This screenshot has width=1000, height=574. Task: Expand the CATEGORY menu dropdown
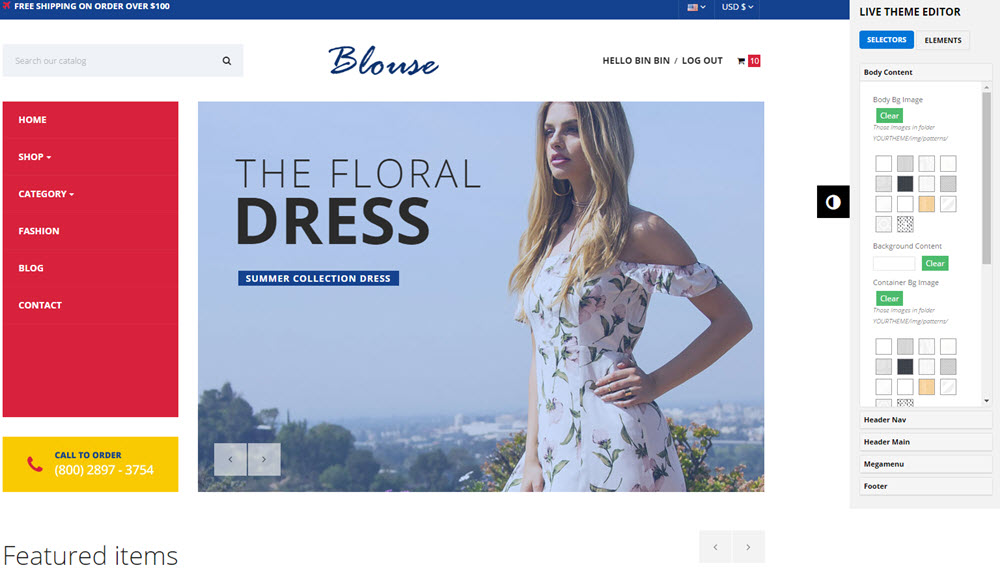(x=46, y=194)
